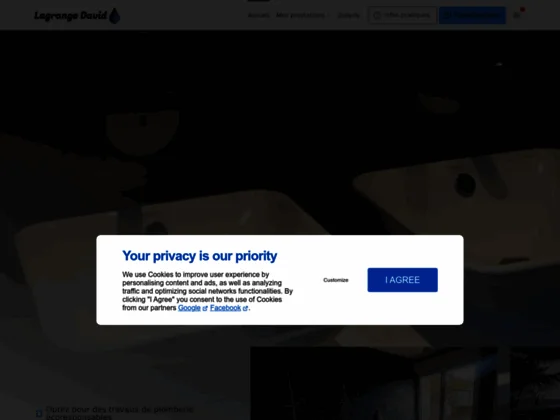560x420 pixels.
Task: Click the water drop logo icon
Action: pyautogui.click(x=114, y=16)
